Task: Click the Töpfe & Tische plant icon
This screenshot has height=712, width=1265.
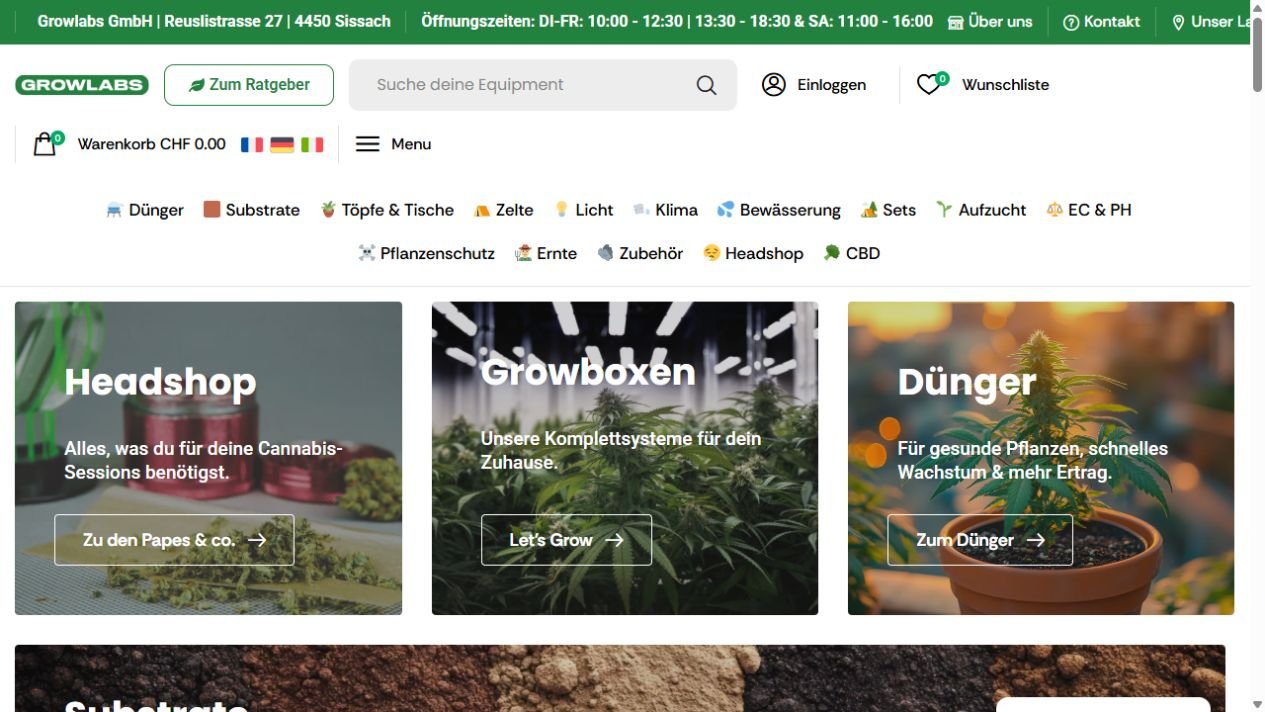Action: (x=328, y=209)
